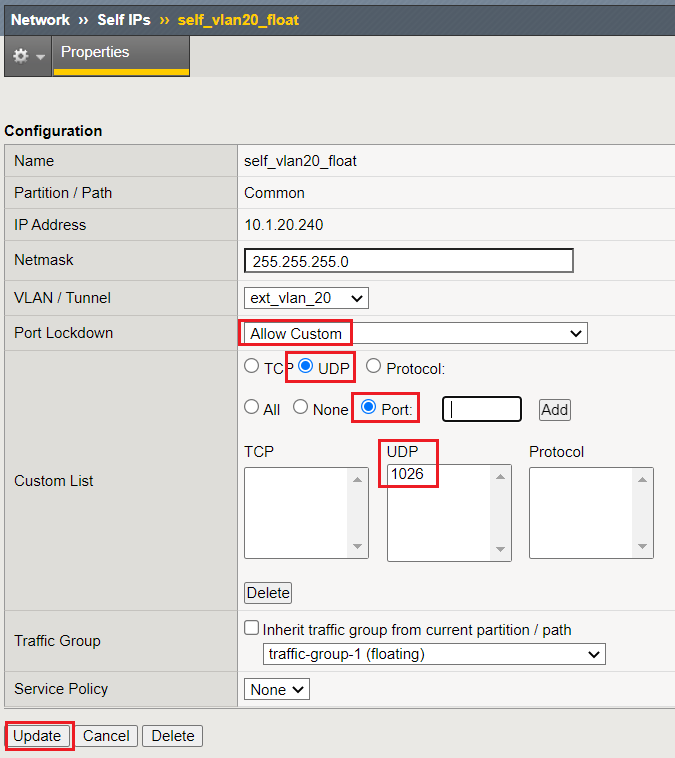The height and width of the screenshot is (758, 675).
Task: Select the UDP radio button
Action: pyautogui.click(x=305, y=366)
